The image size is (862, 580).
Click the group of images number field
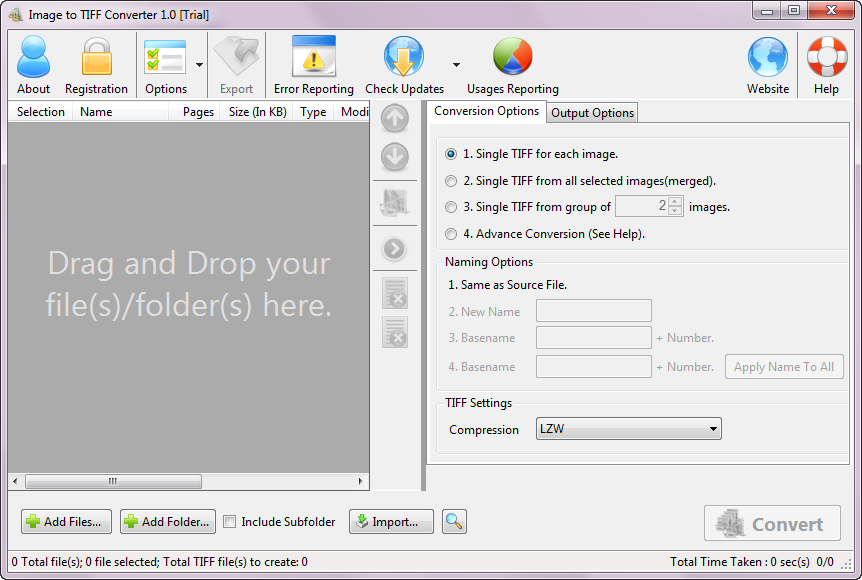coord(642,206)
